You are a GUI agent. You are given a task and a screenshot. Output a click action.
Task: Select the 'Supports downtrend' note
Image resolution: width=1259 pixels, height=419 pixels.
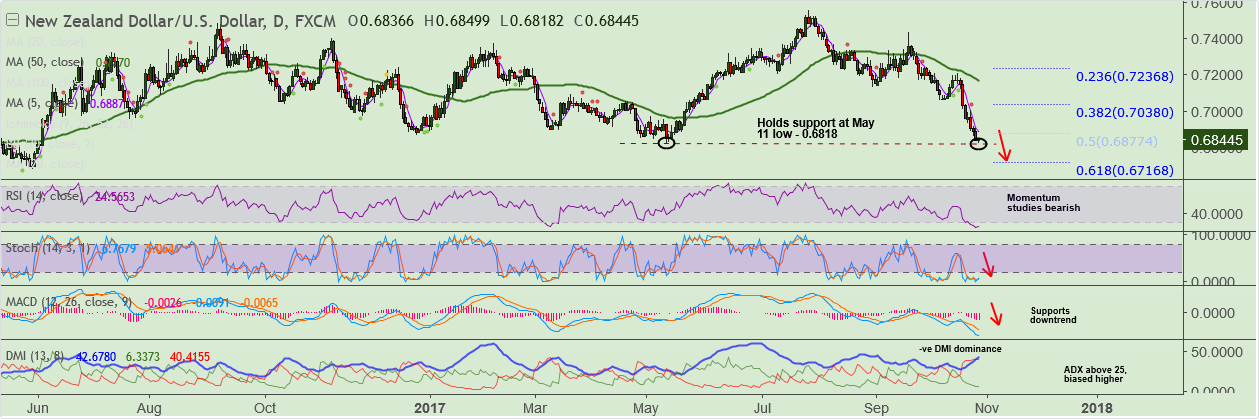tap(1056, 315)
